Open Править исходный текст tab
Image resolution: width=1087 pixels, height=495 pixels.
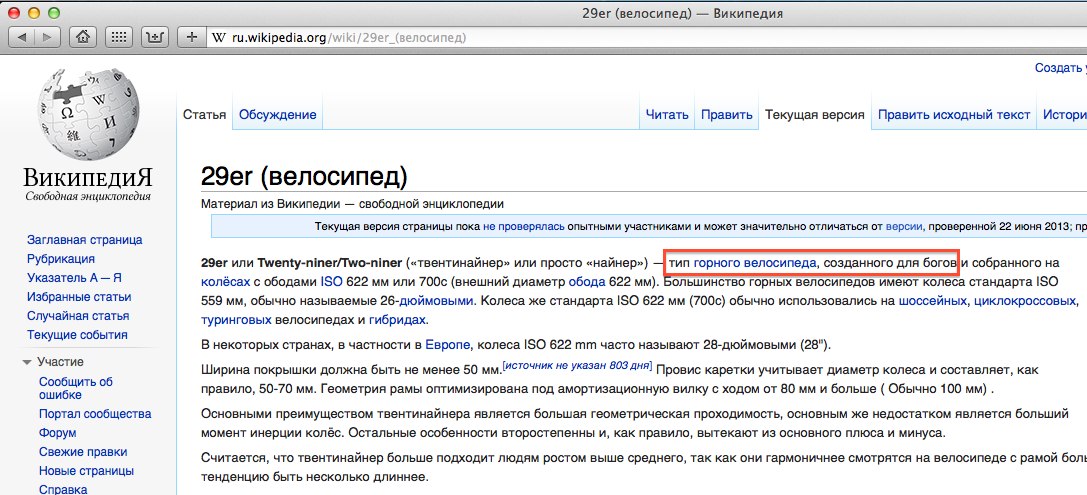954,115
